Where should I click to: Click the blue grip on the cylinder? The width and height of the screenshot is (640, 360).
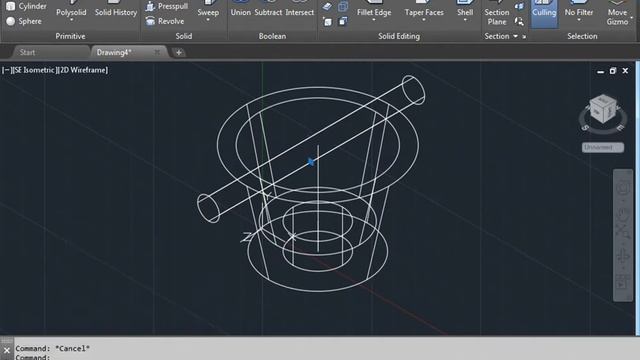[x=311, y=162]
